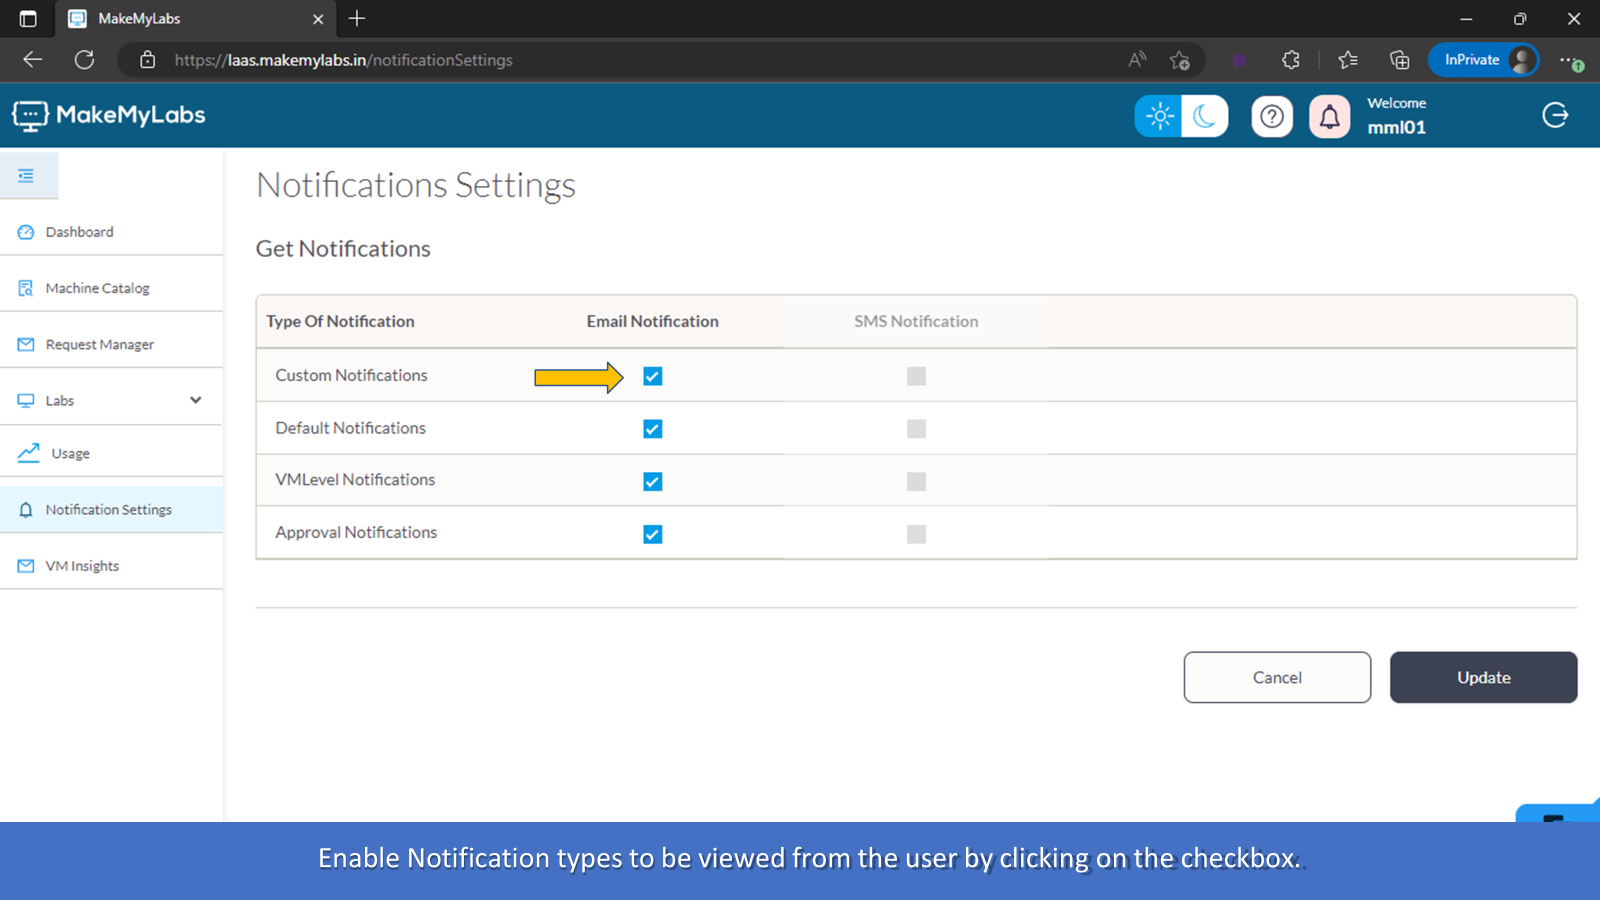The image size is (1600, 900).
Task: Open help via question mark icon
Action: (1272, 117)
